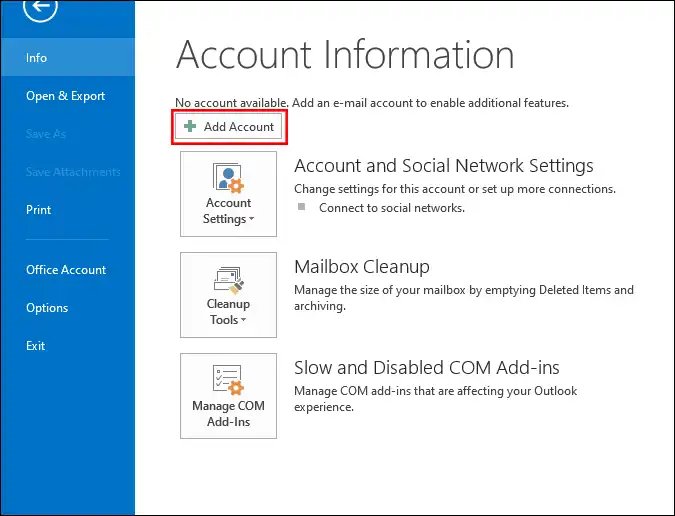Choose Print from the sidebar

38,210
